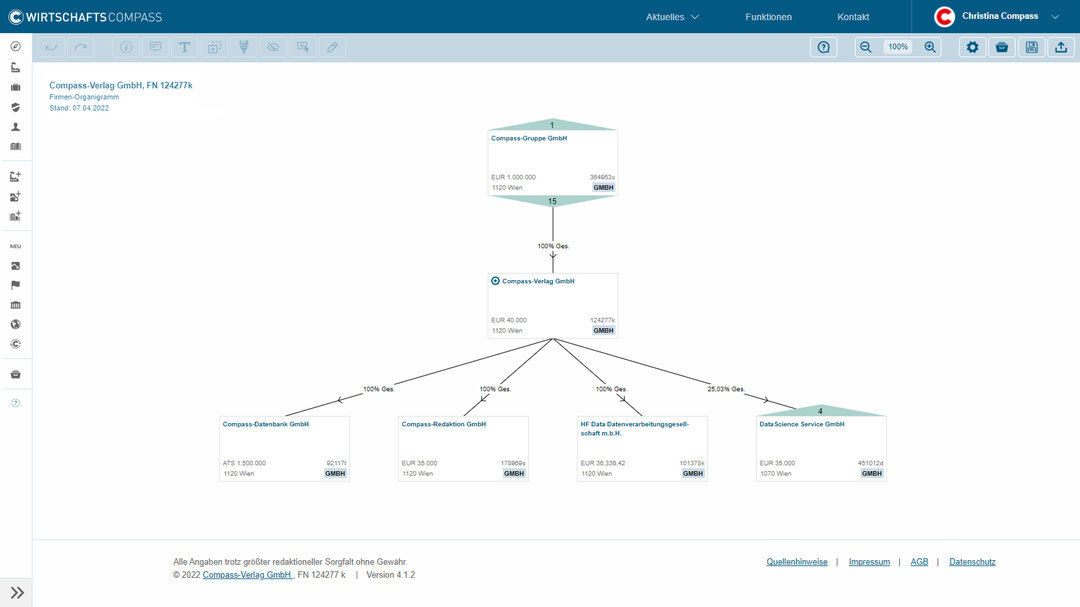Go to the Kontakt menu item

pyautogui.click(x=853, y=17)
